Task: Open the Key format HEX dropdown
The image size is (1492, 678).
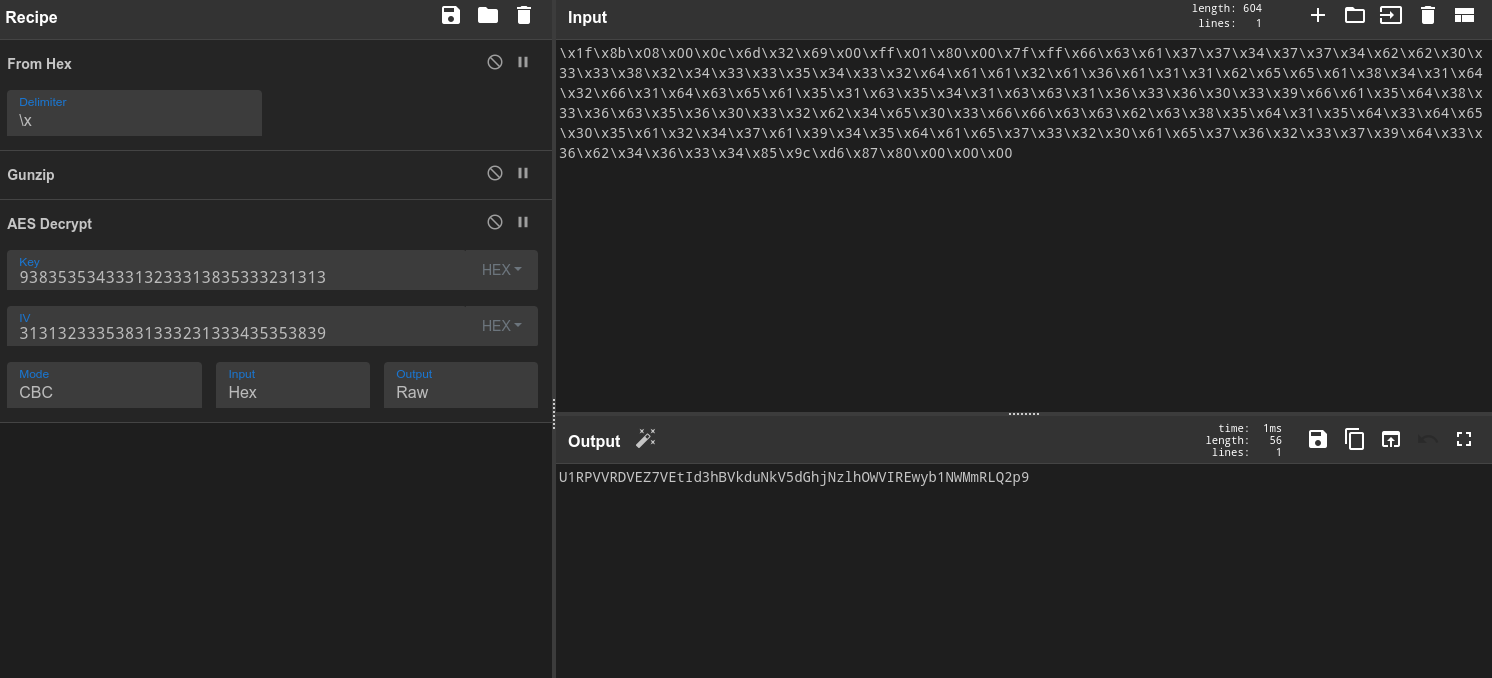Action: pyautogui.click(x=502, y=270)
